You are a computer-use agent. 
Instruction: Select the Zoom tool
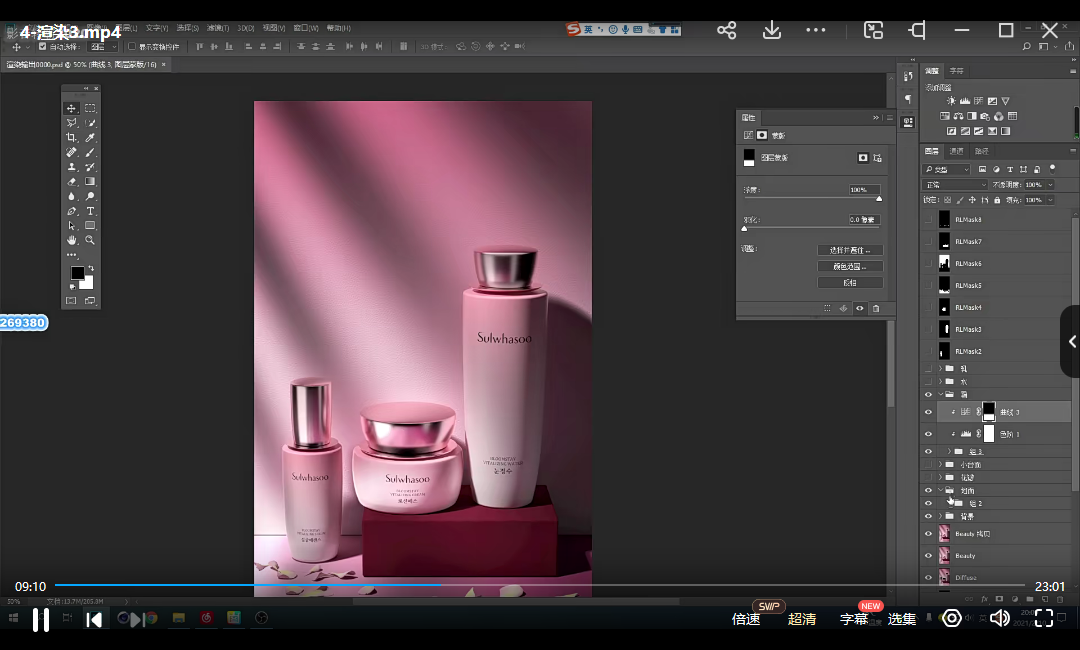click(x=90, y=240)
